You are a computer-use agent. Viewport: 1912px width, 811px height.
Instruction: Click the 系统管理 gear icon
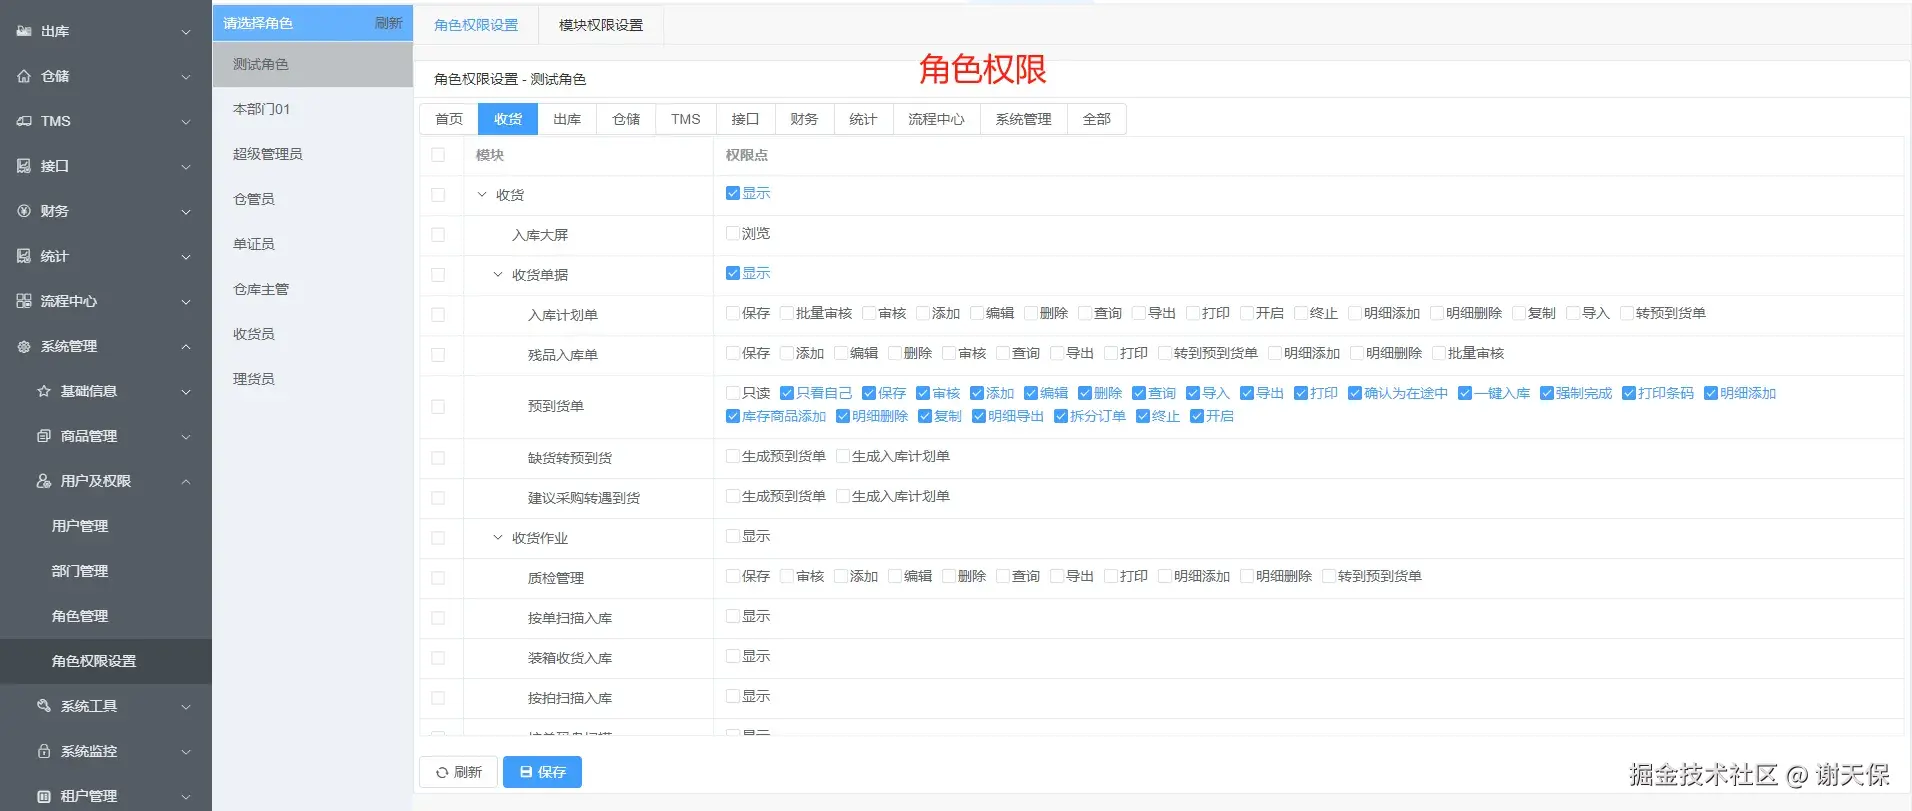tap(24, 346)
